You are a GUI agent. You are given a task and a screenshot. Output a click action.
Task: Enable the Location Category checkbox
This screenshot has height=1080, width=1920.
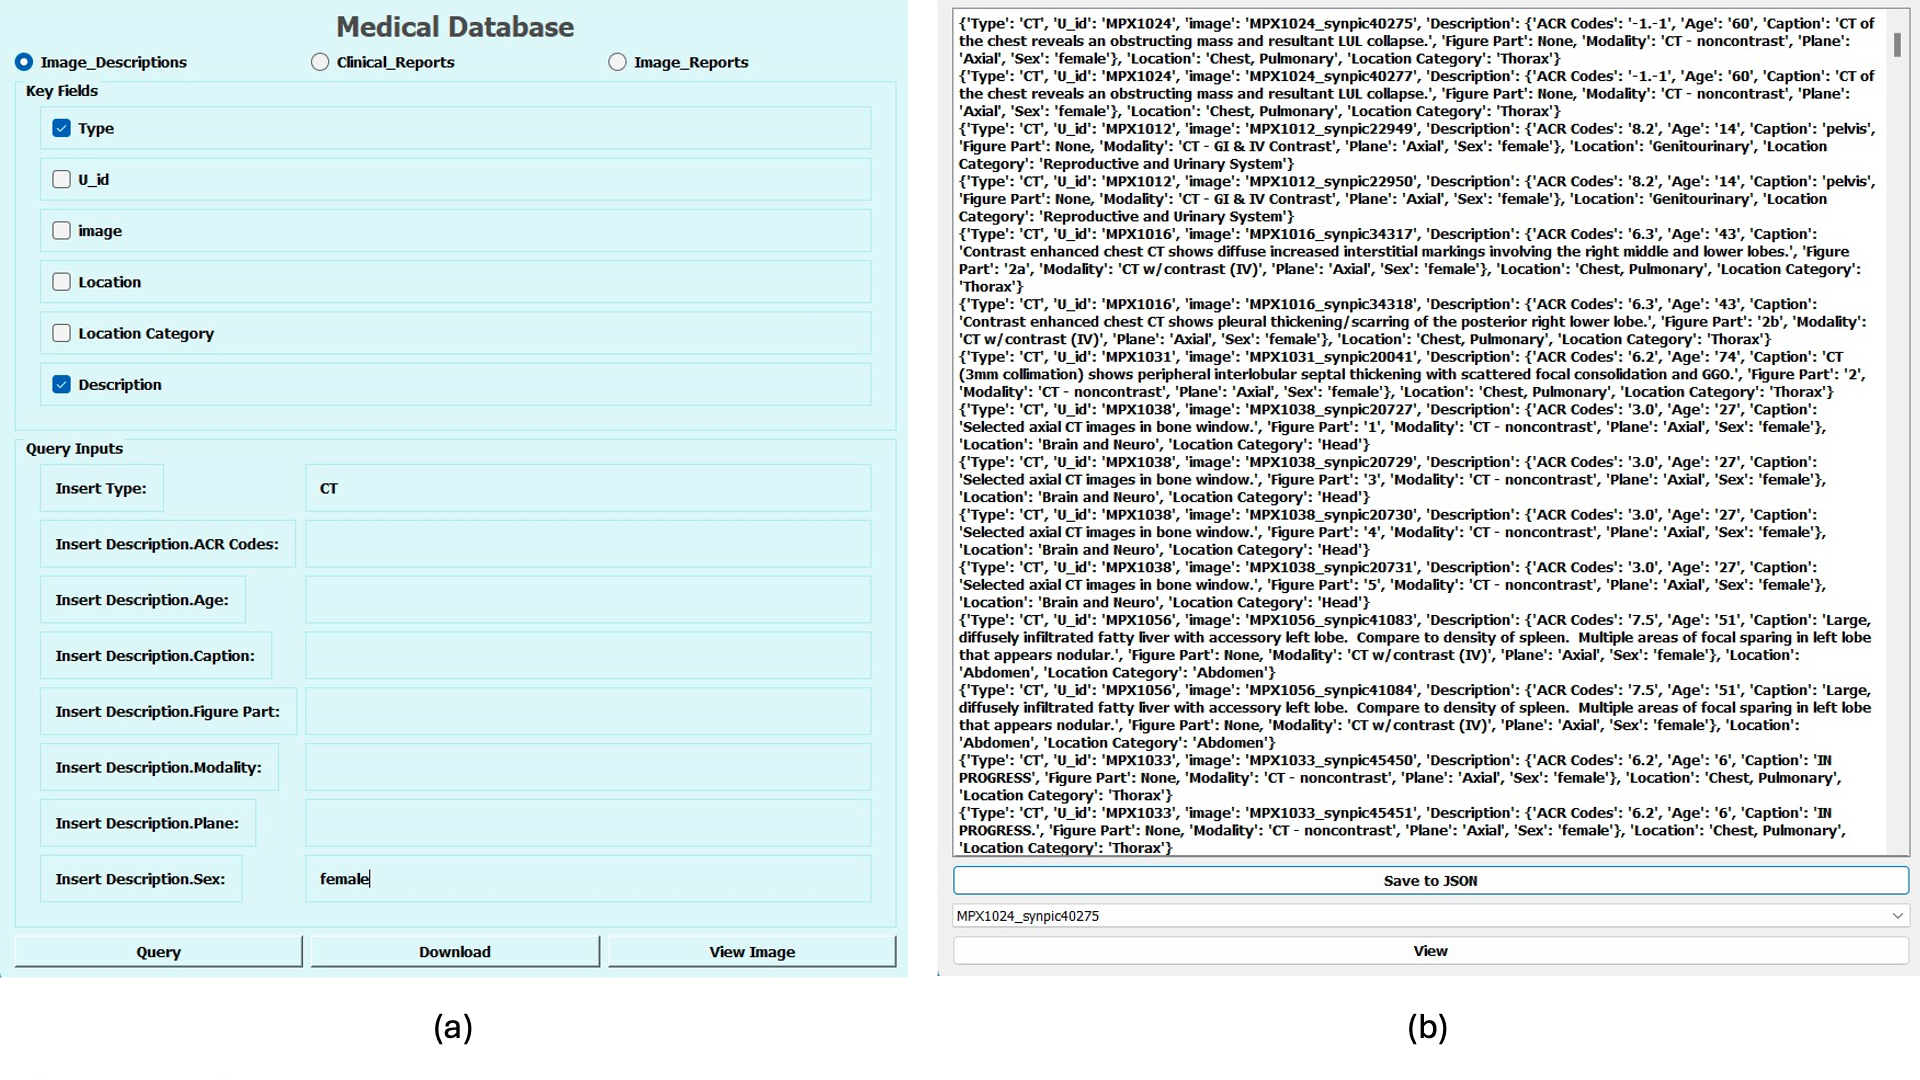[x=61, y=334]
